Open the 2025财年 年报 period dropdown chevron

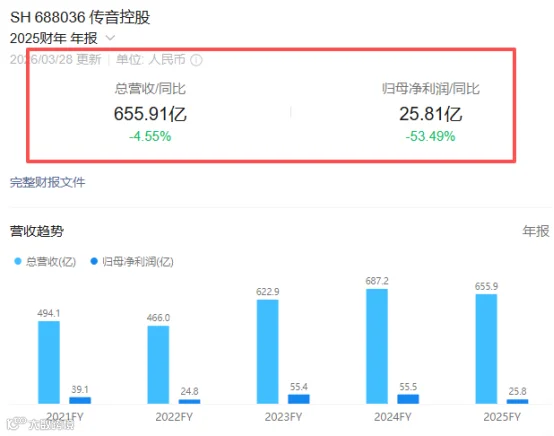(110, 37)
